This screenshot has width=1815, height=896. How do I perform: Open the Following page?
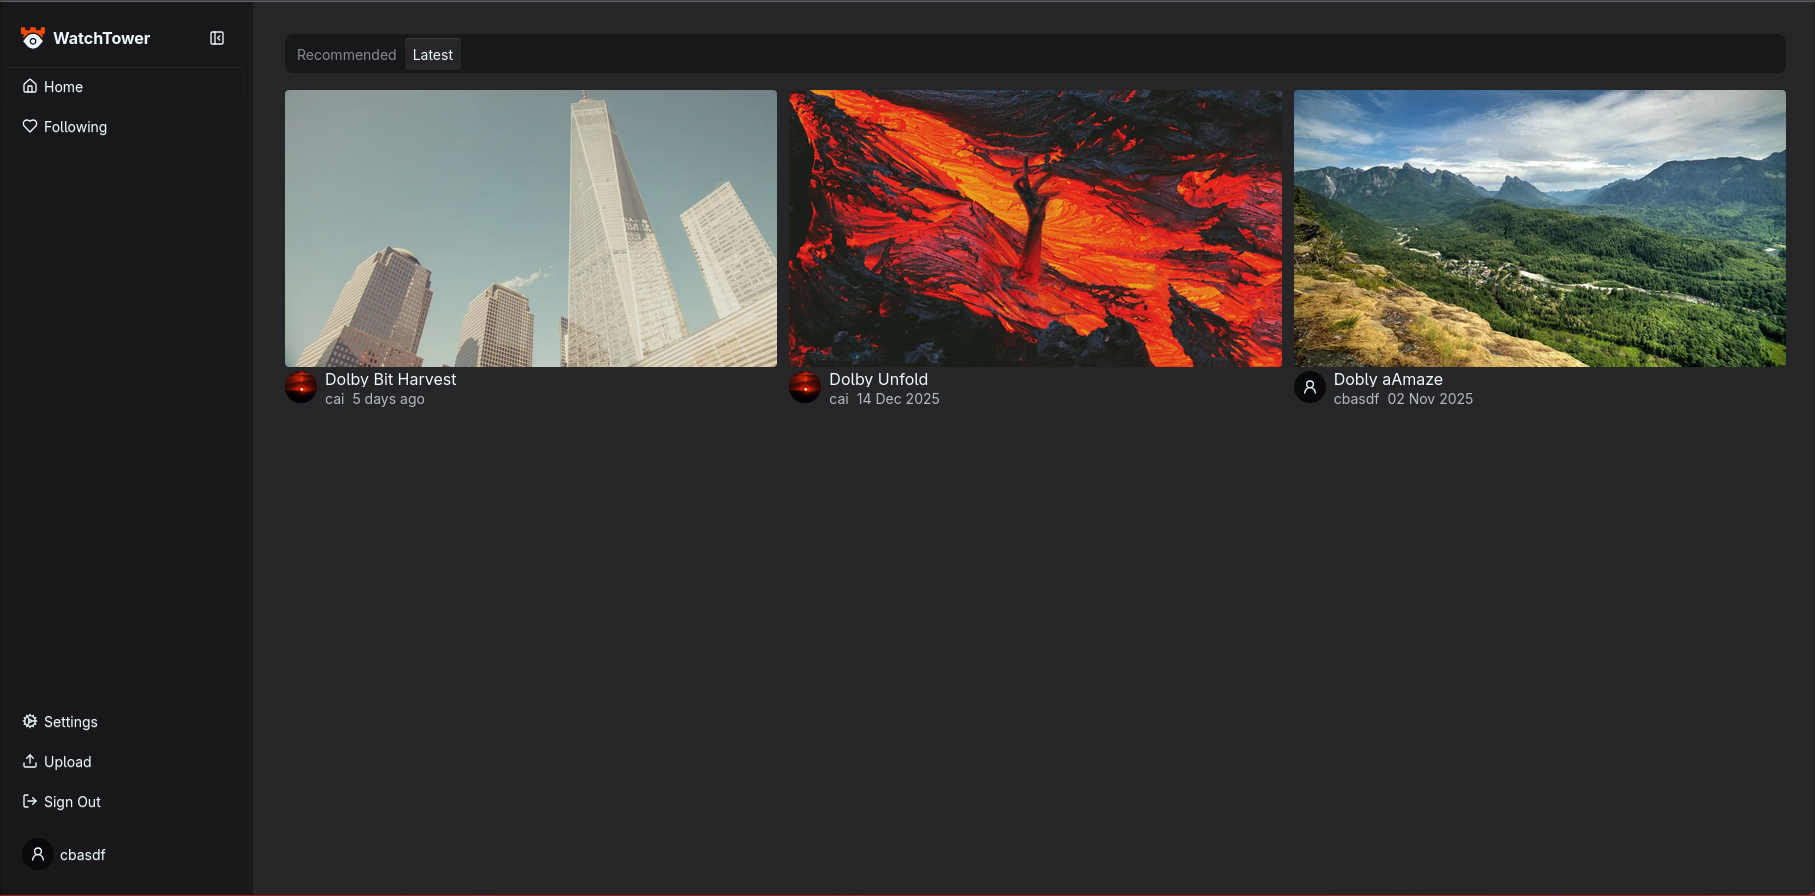point(75,127)
